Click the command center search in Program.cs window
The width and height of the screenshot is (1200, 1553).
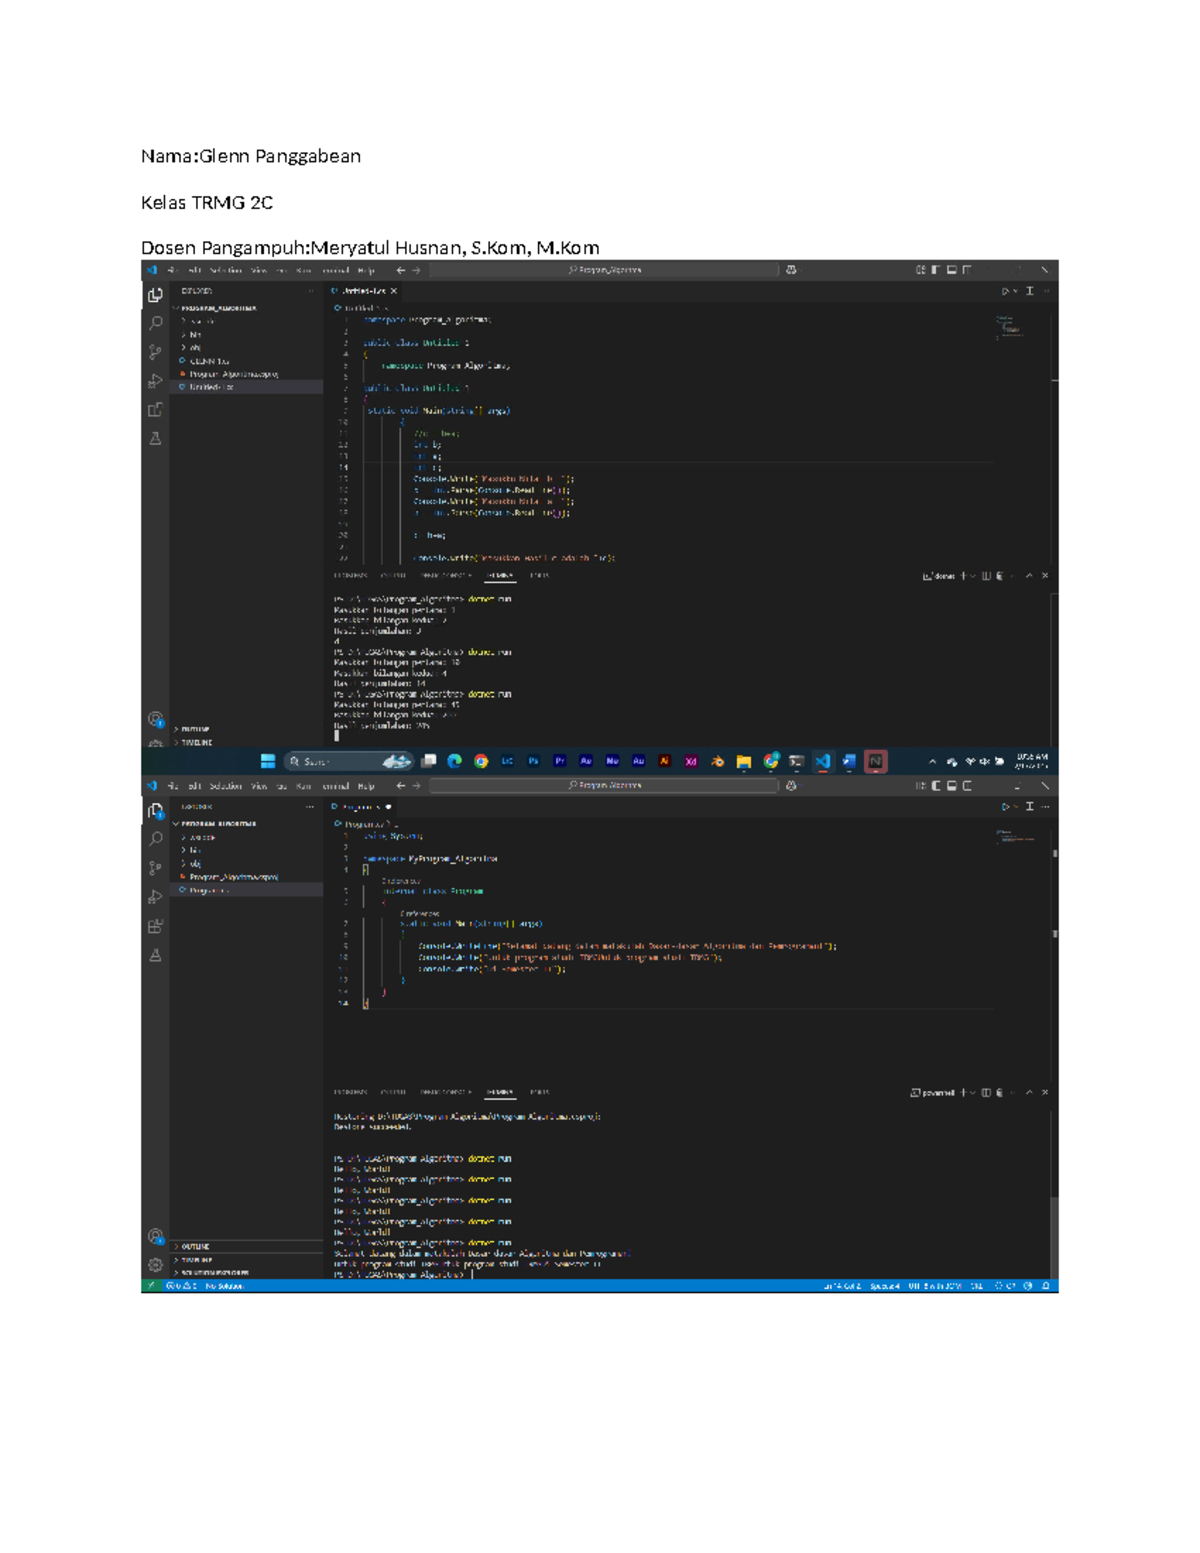[x=604, y=786]
